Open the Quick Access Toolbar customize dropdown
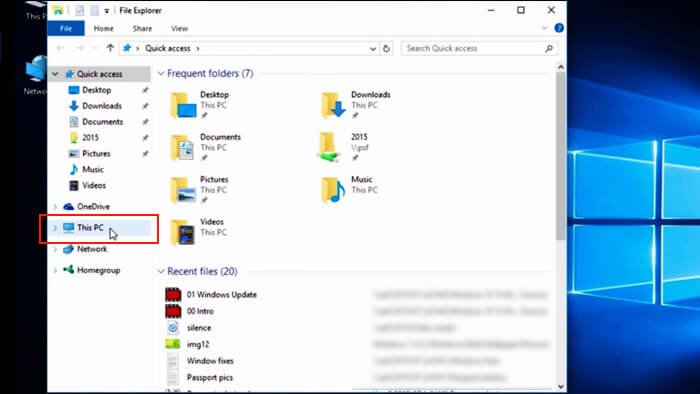This screenshot has height=394, width=700. [x=107, y=11]
